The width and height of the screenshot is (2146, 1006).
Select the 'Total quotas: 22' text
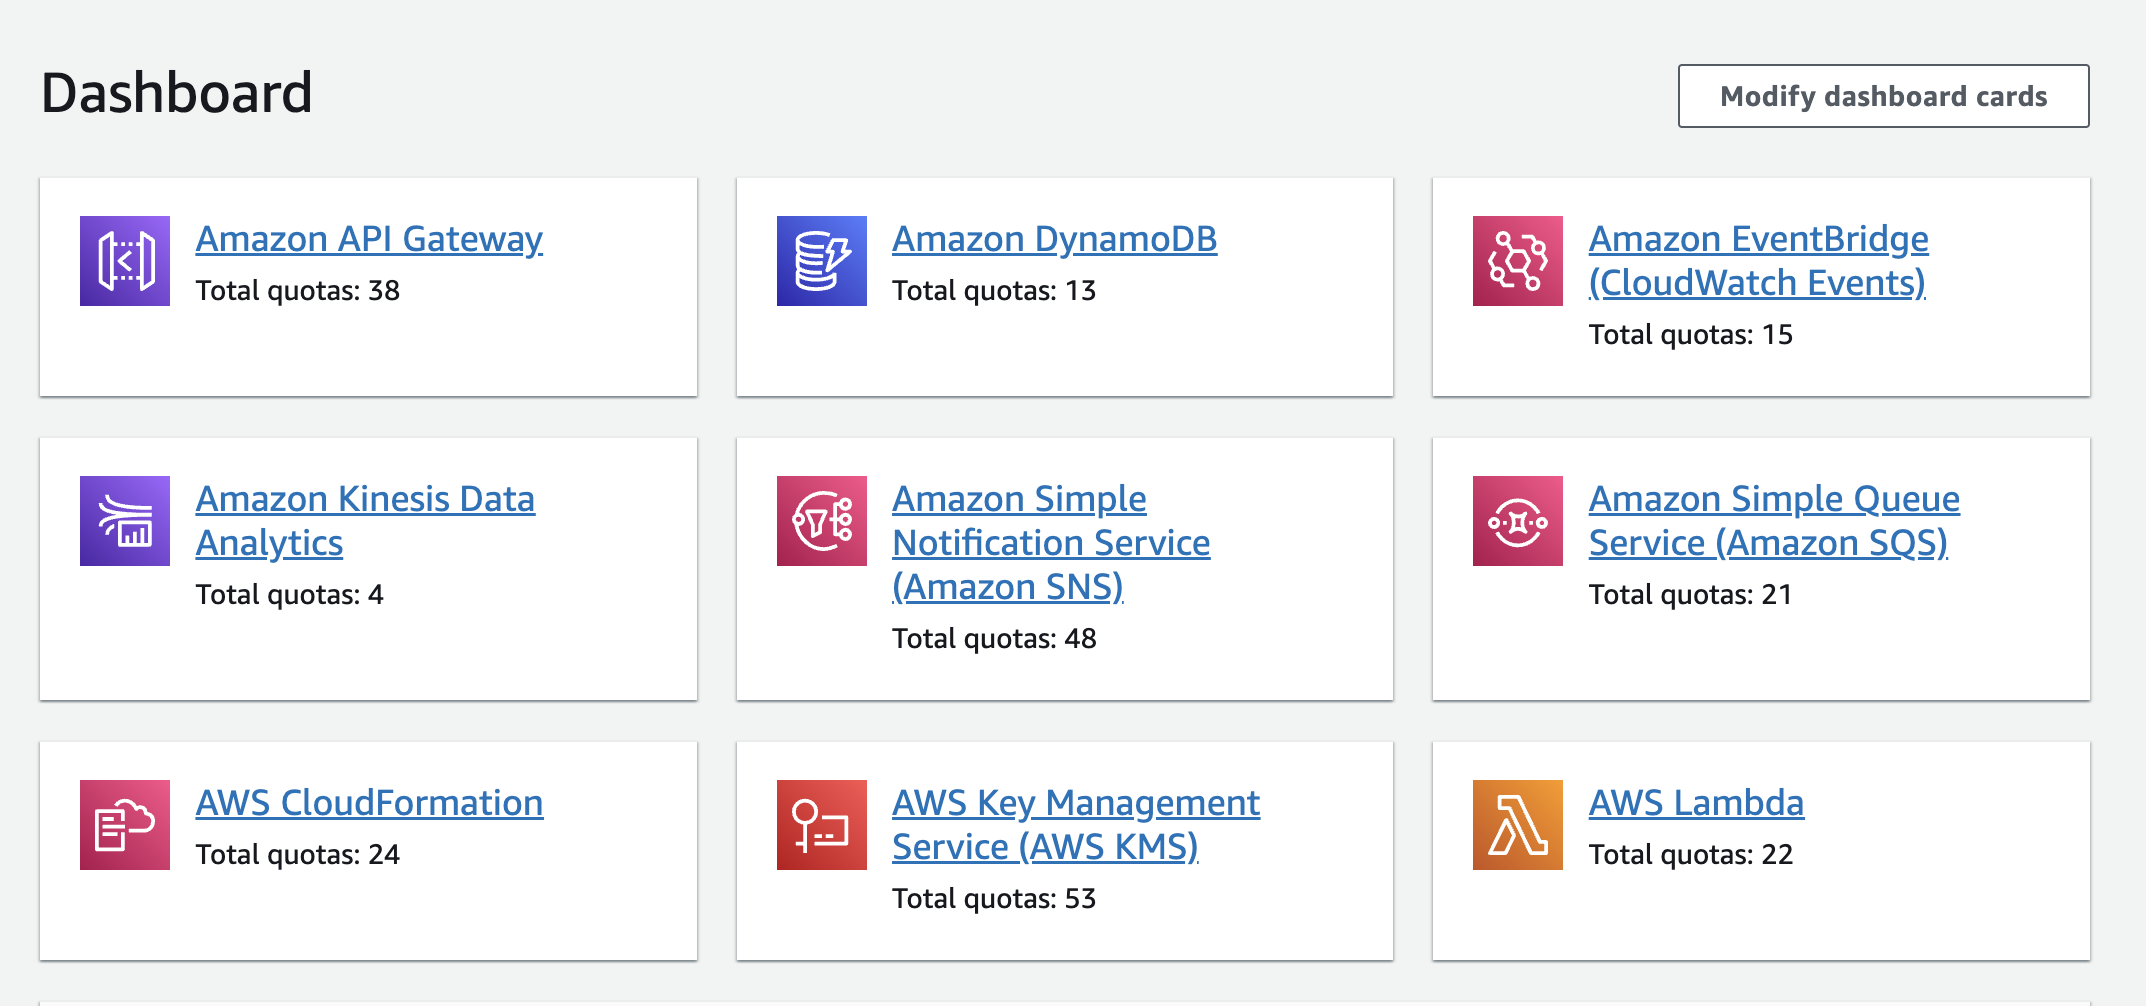[x=1691, y=855]
